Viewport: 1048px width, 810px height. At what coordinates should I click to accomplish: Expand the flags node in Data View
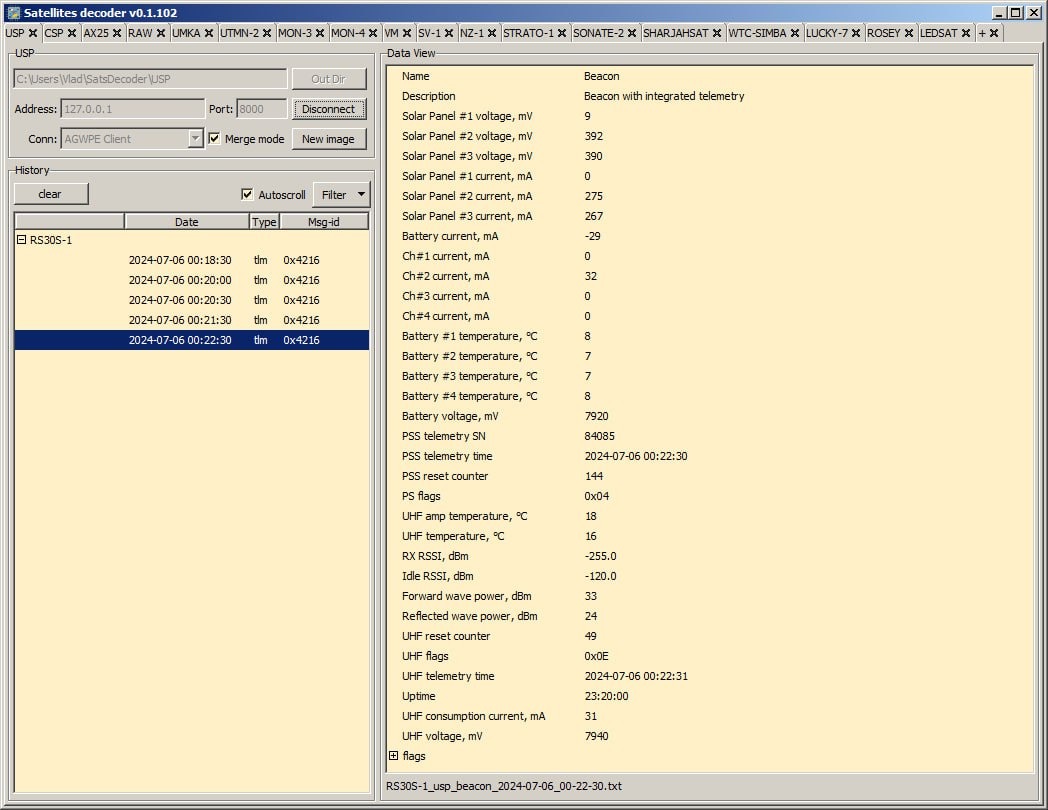393,756
